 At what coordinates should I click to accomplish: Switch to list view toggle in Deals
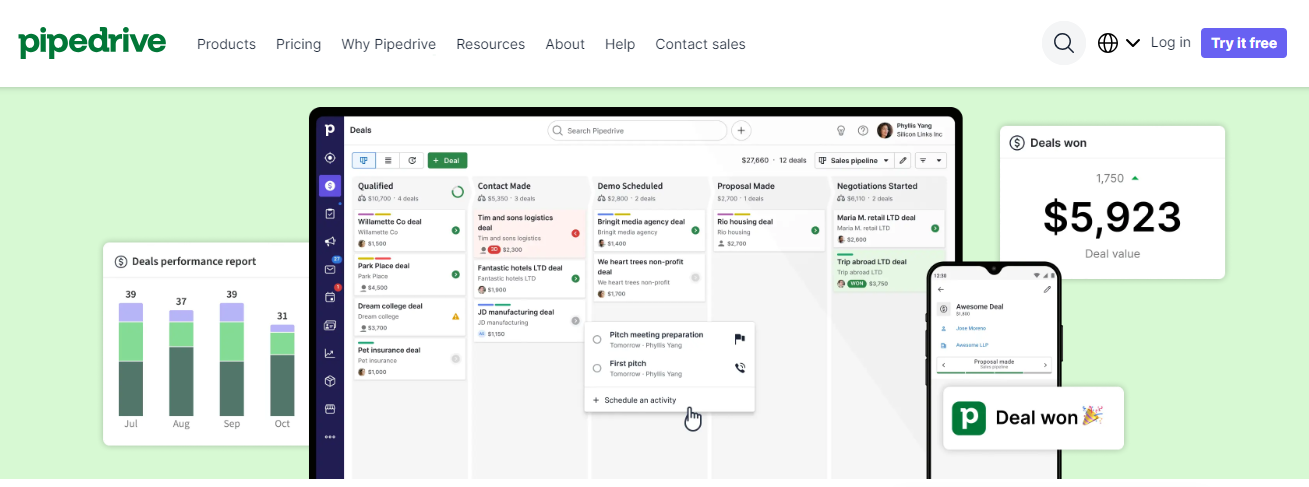coord(388,160)
